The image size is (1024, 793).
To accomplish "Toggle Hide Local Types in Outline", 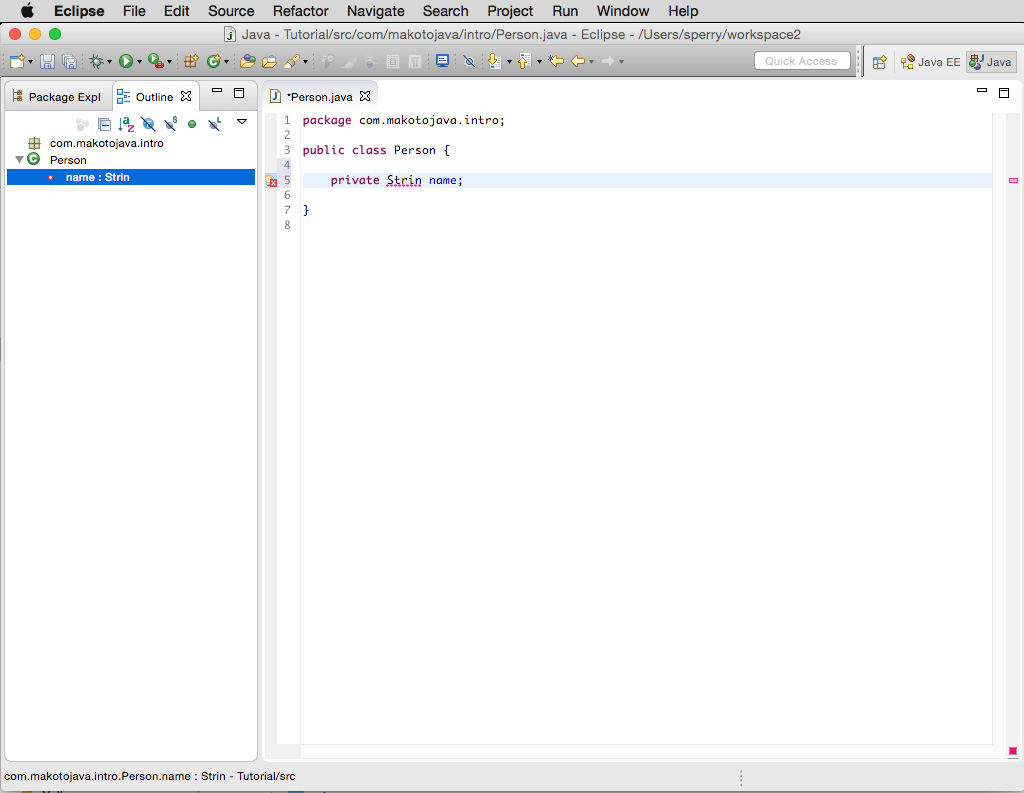I will click(214, 123).
